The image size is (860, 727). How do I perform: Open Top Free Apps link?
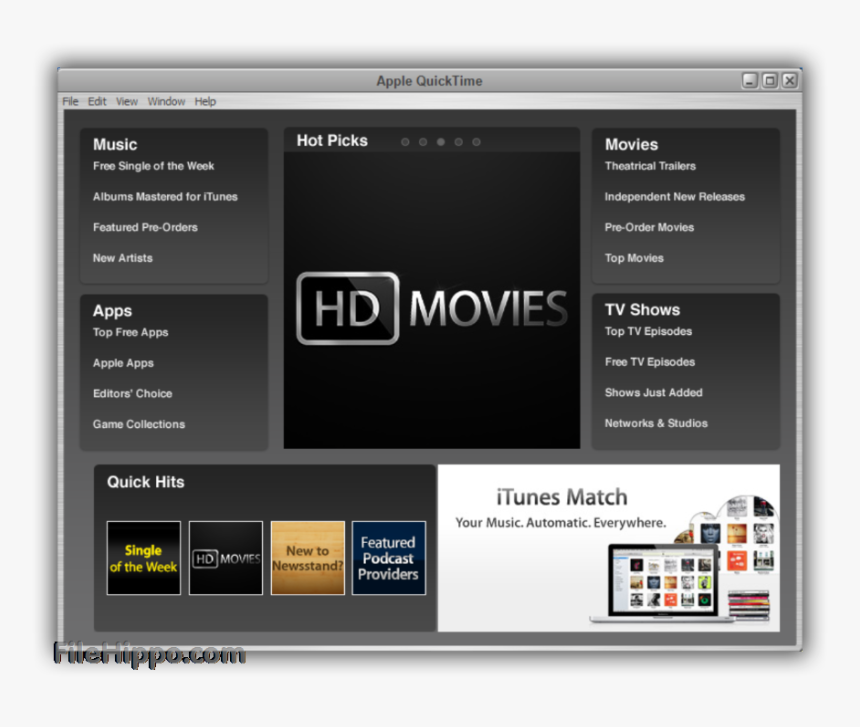coord(131,333)
